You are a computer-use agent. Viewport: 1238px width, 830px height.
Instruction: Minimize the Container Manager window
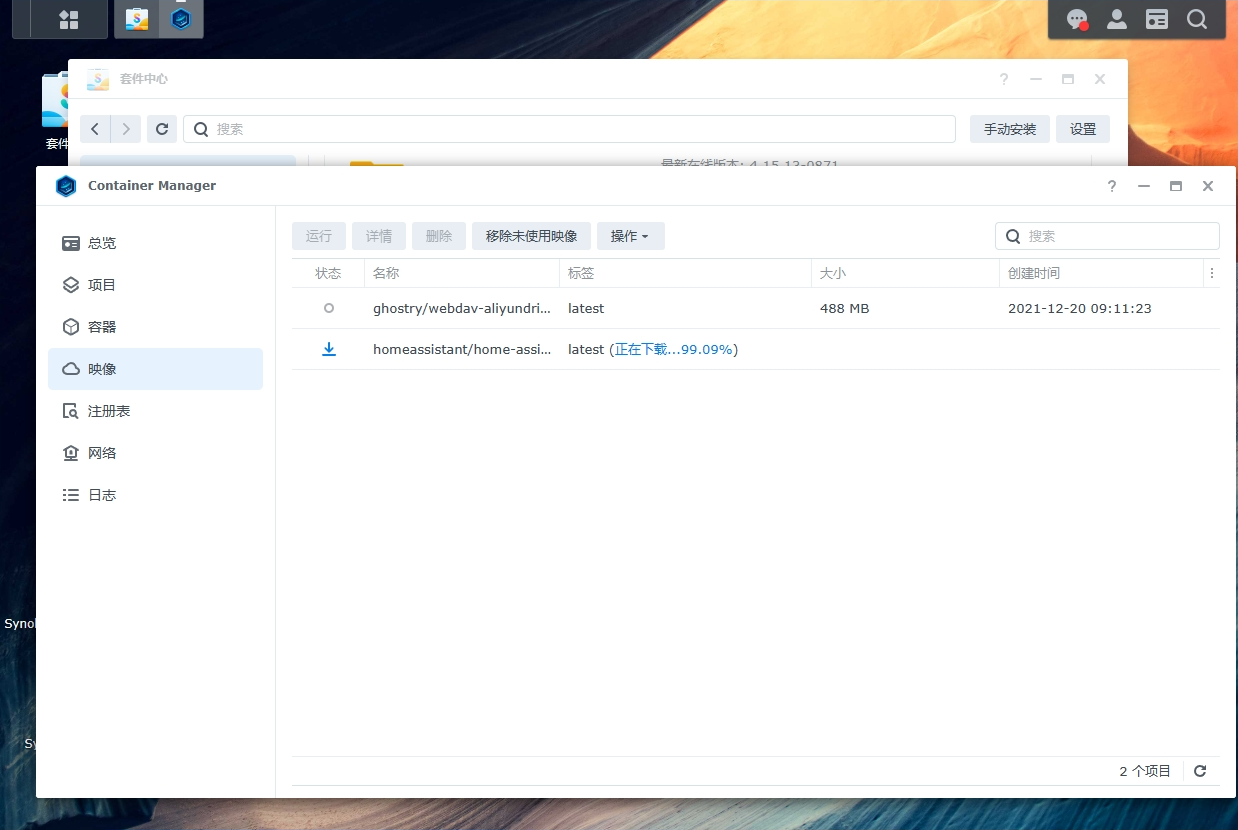1144,186
